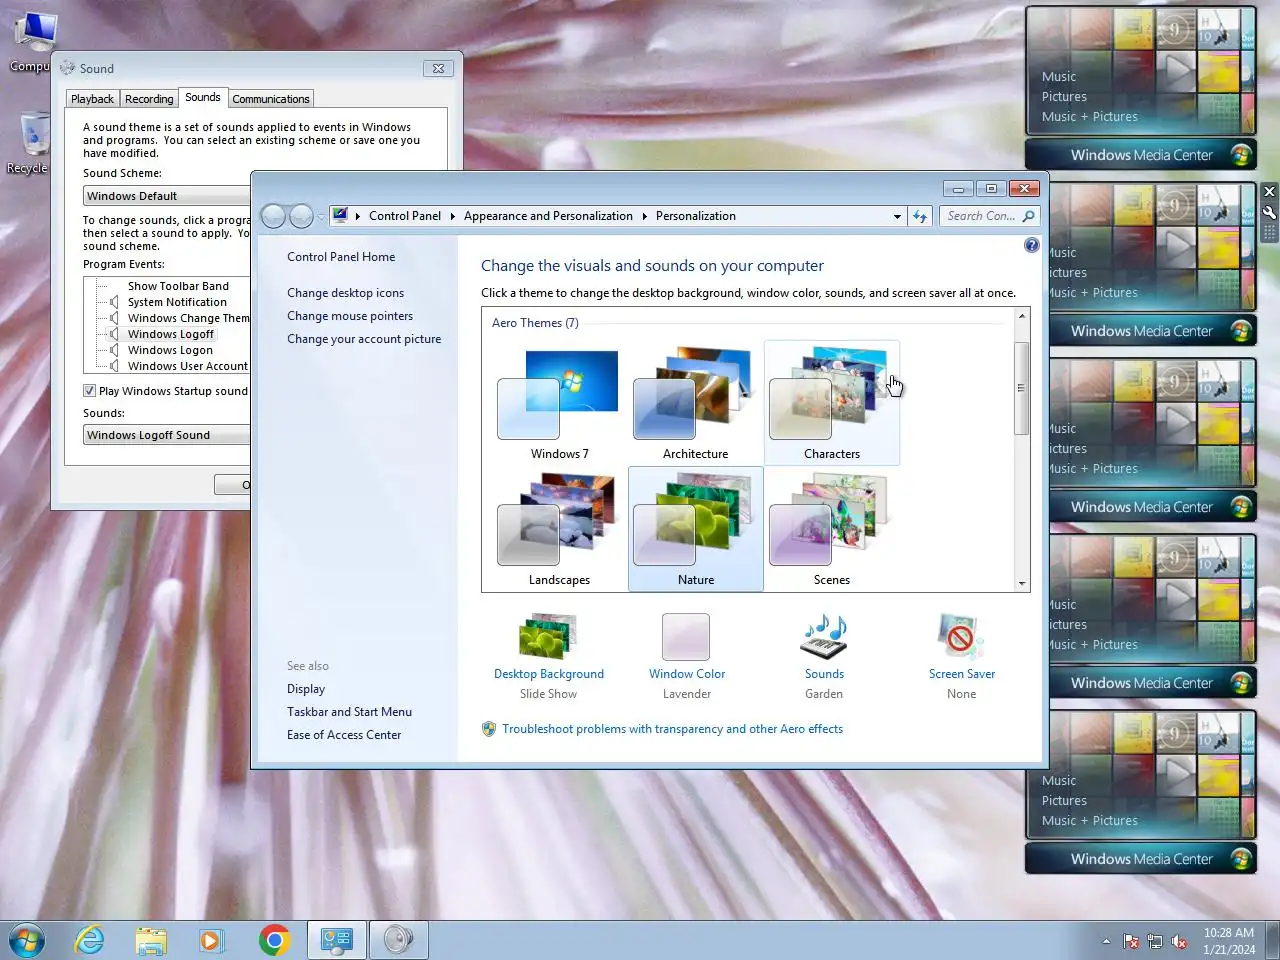Open Communications tab in Sound window

coord(271,99)
